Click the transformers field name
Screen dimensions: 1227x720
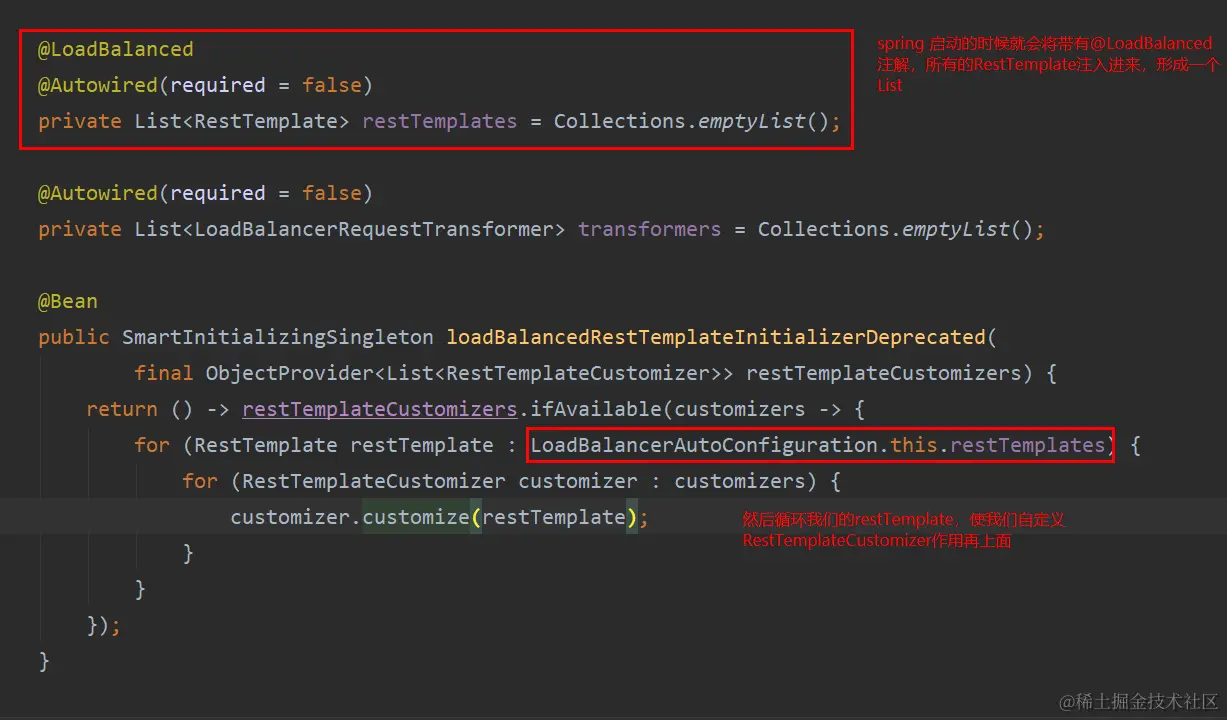pos(650,229)
